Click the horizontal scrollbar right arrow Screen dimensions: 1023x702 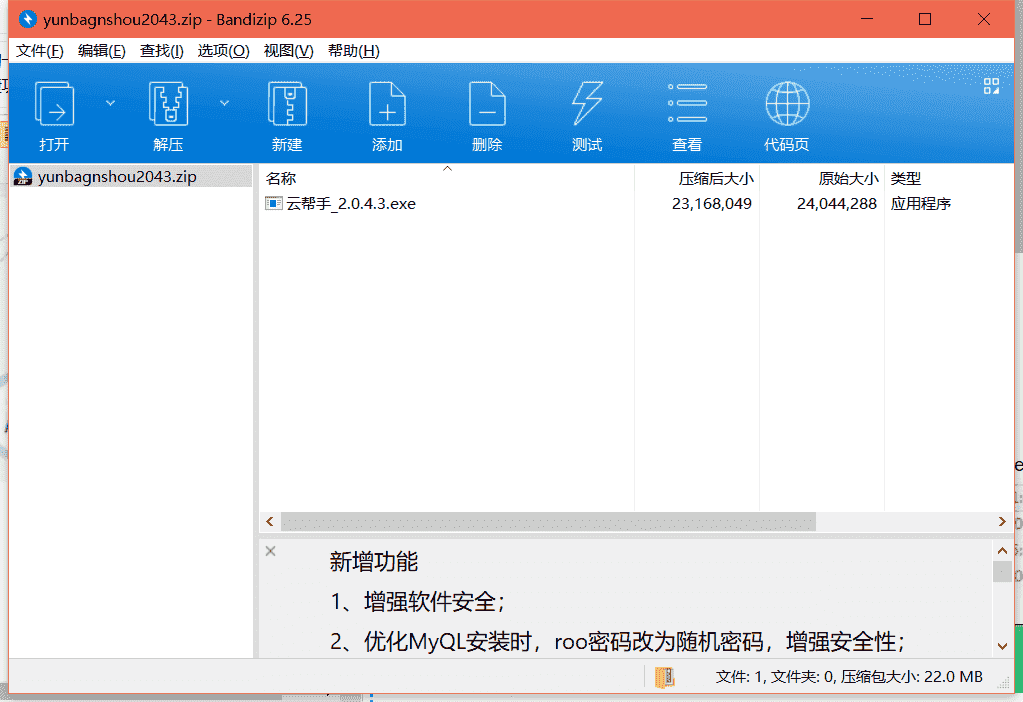[x=1002, y=521]
